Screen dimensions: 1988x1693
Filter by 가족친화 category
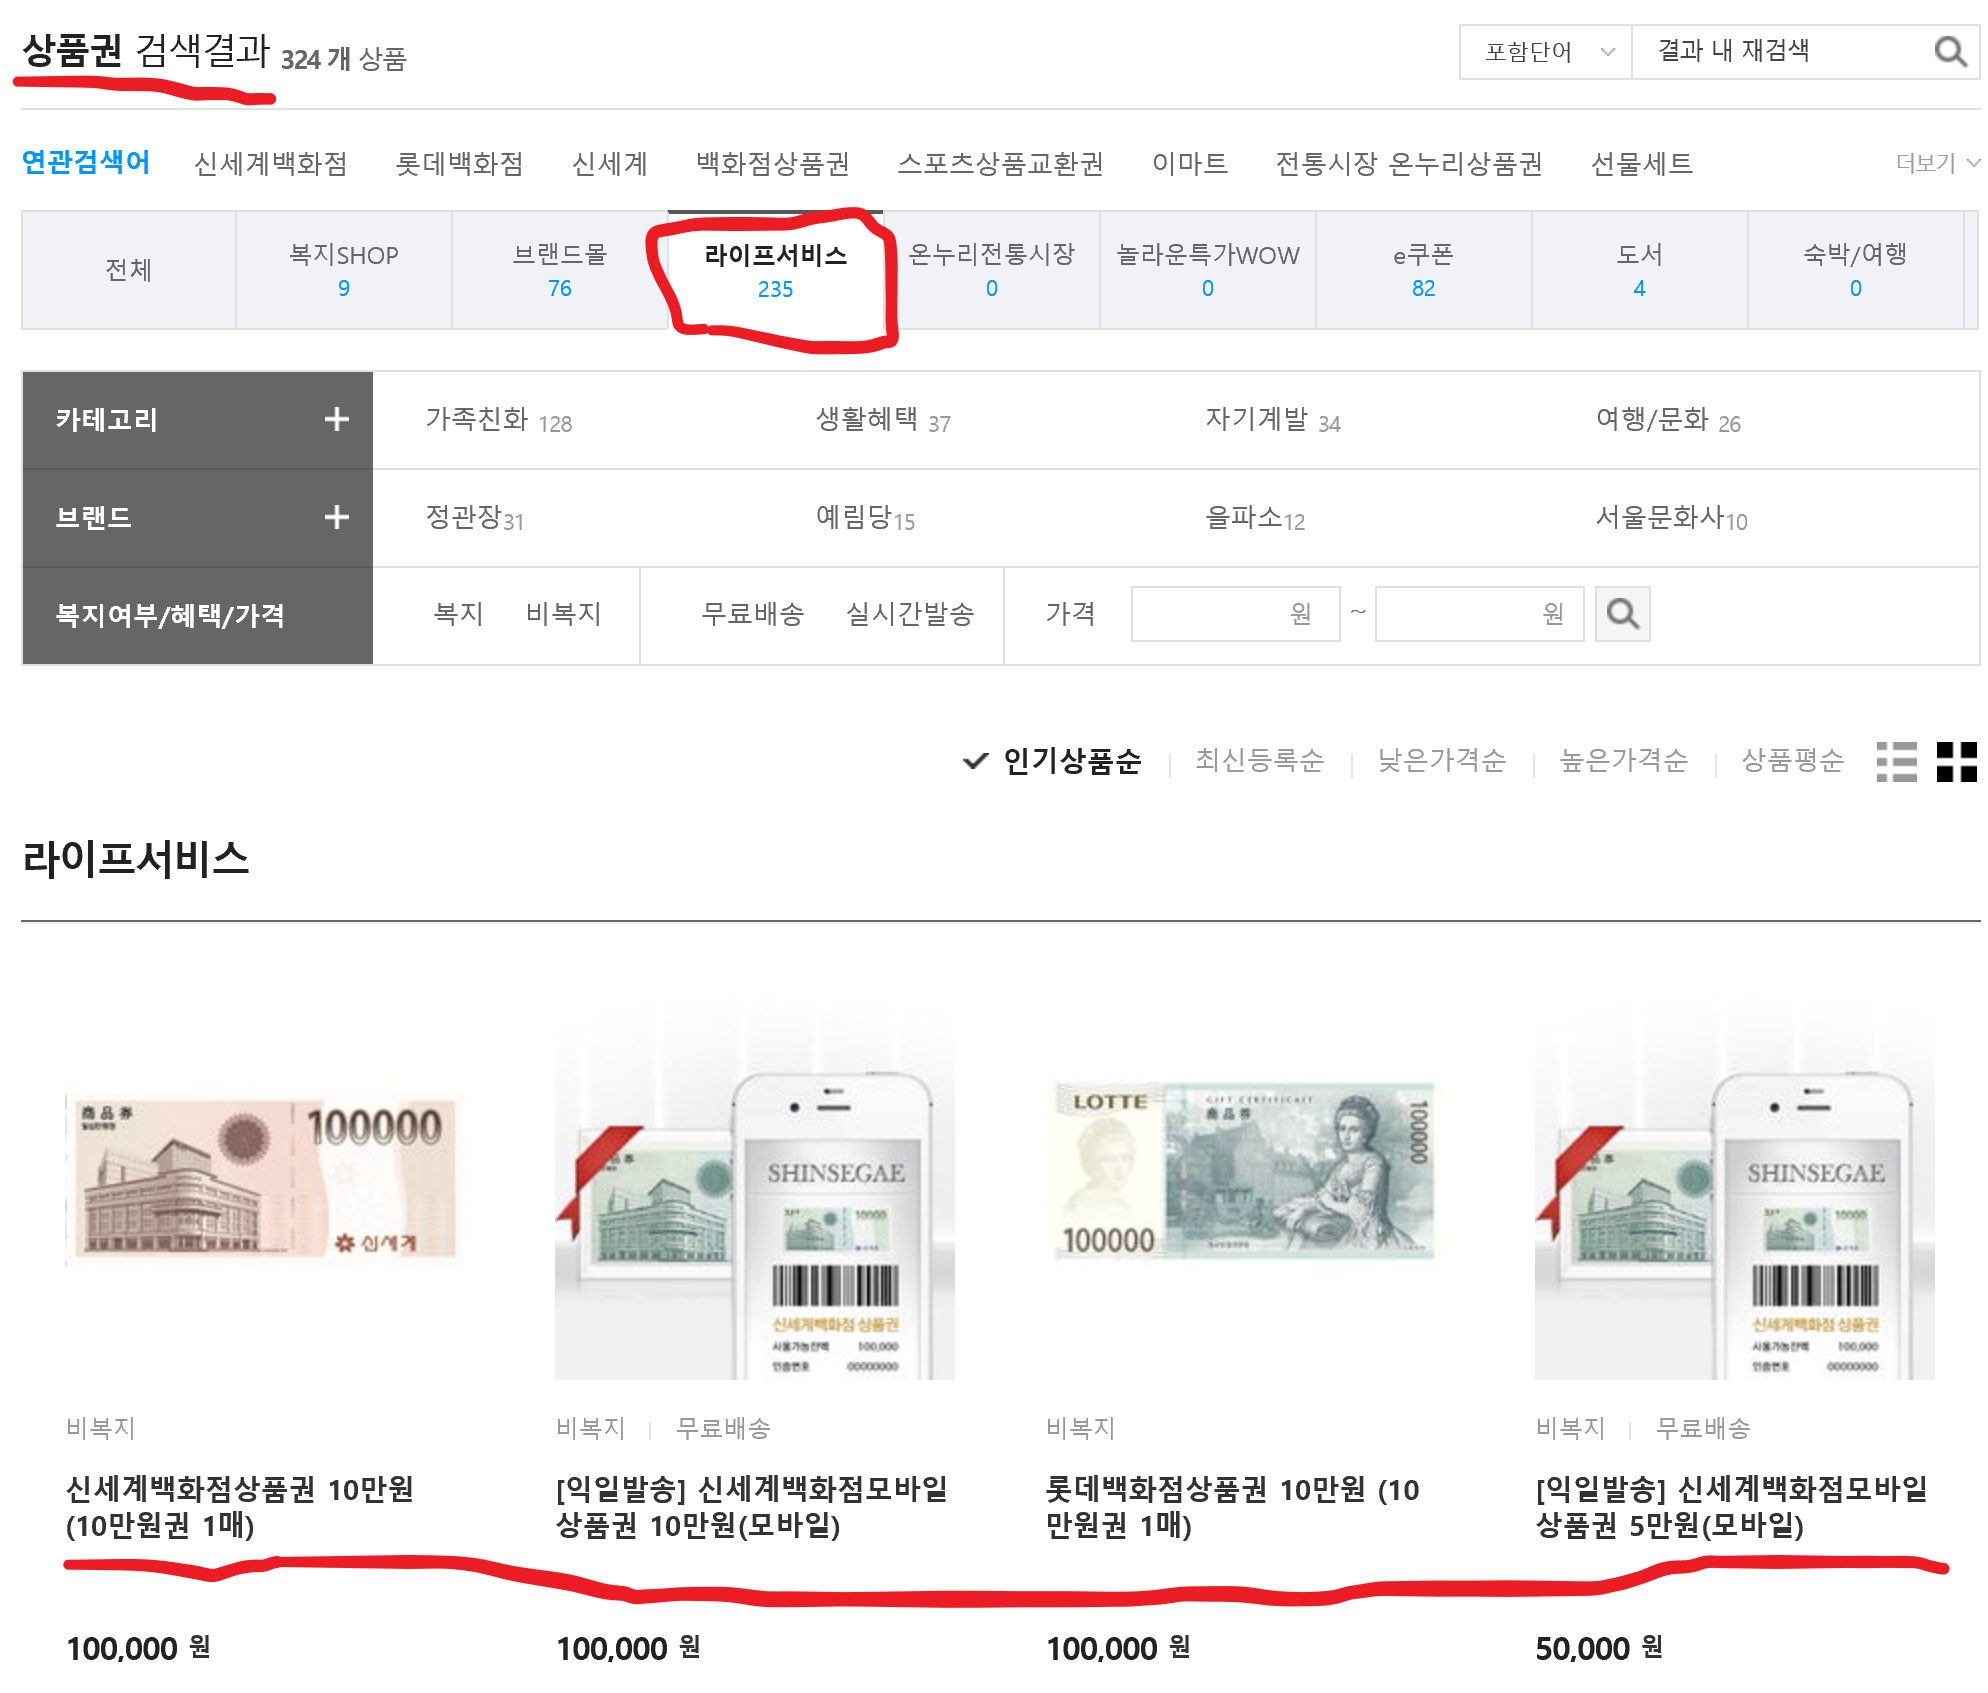(x=477, y=420)
